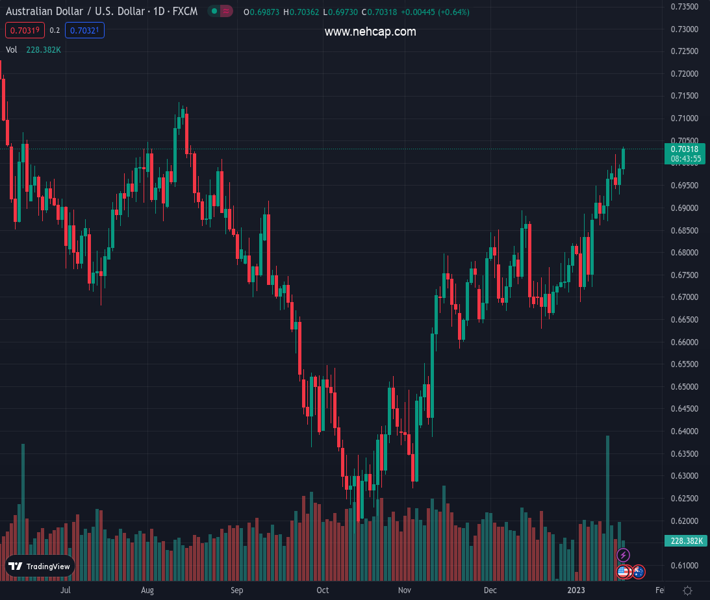Click the spread value 0.2 between prices
710x600 pixels.
[54, 31]
